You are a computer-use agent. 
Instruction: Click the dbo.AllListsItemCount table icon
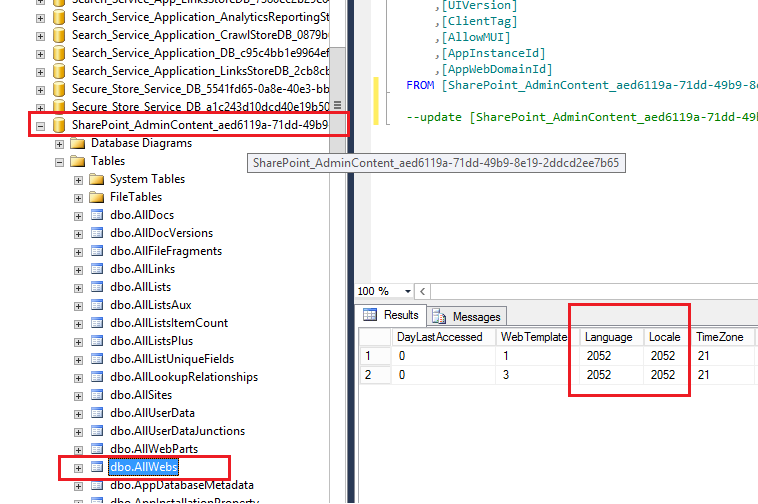click(97, 323)
